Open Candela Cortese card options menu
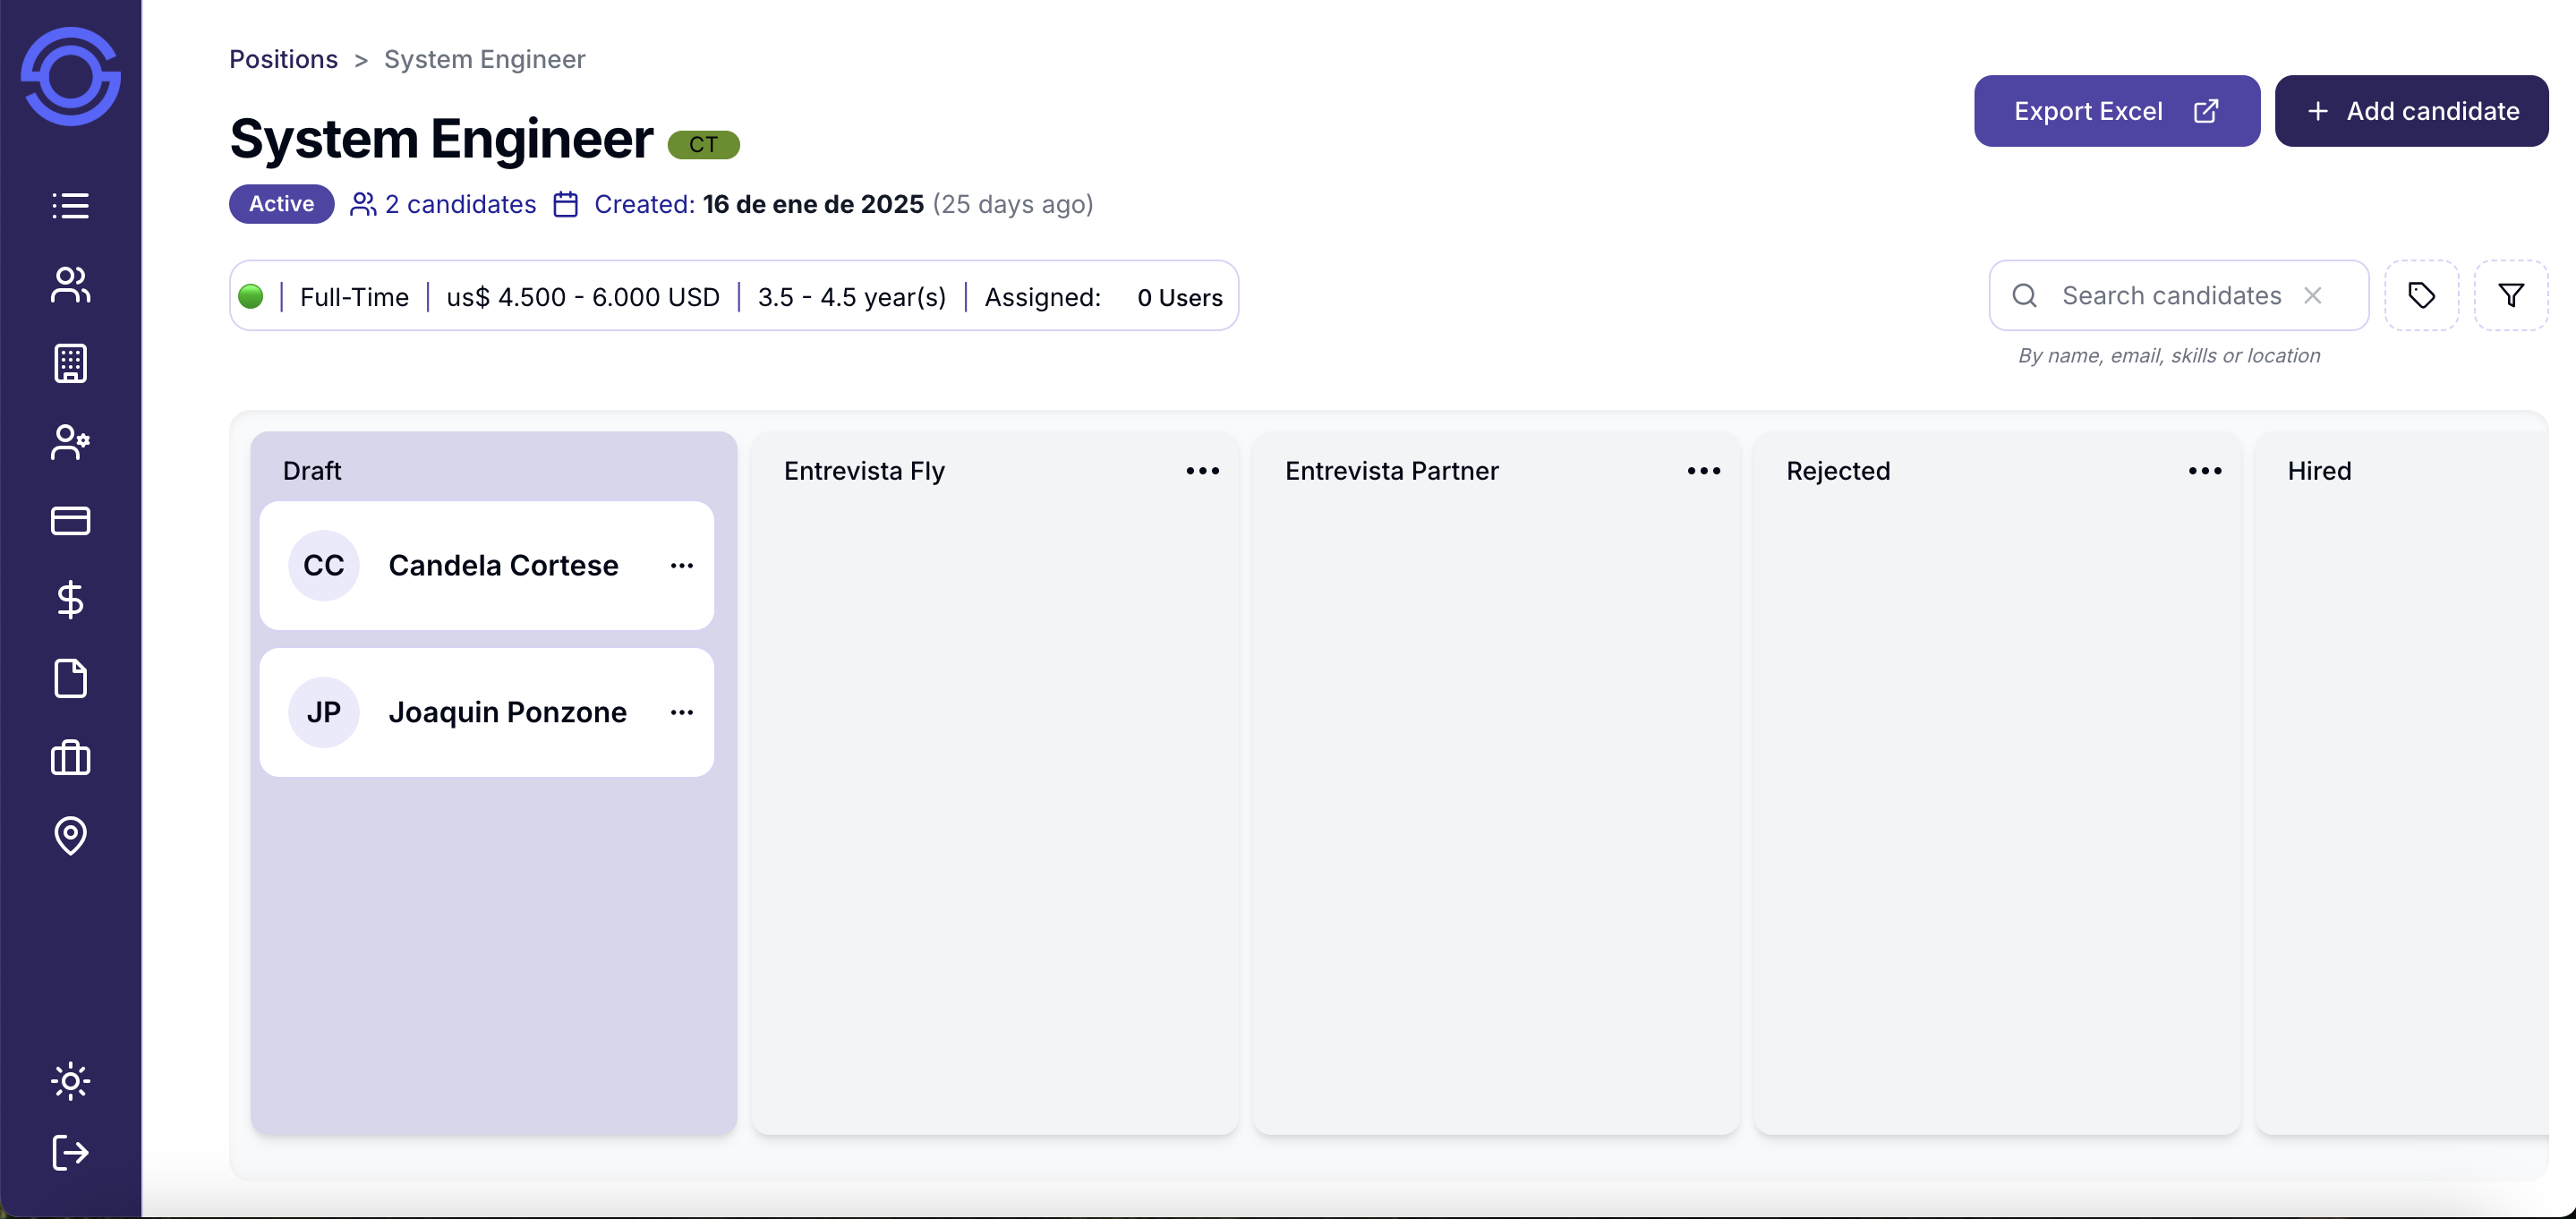2576x1219 pixels. [x=682, y=566]
